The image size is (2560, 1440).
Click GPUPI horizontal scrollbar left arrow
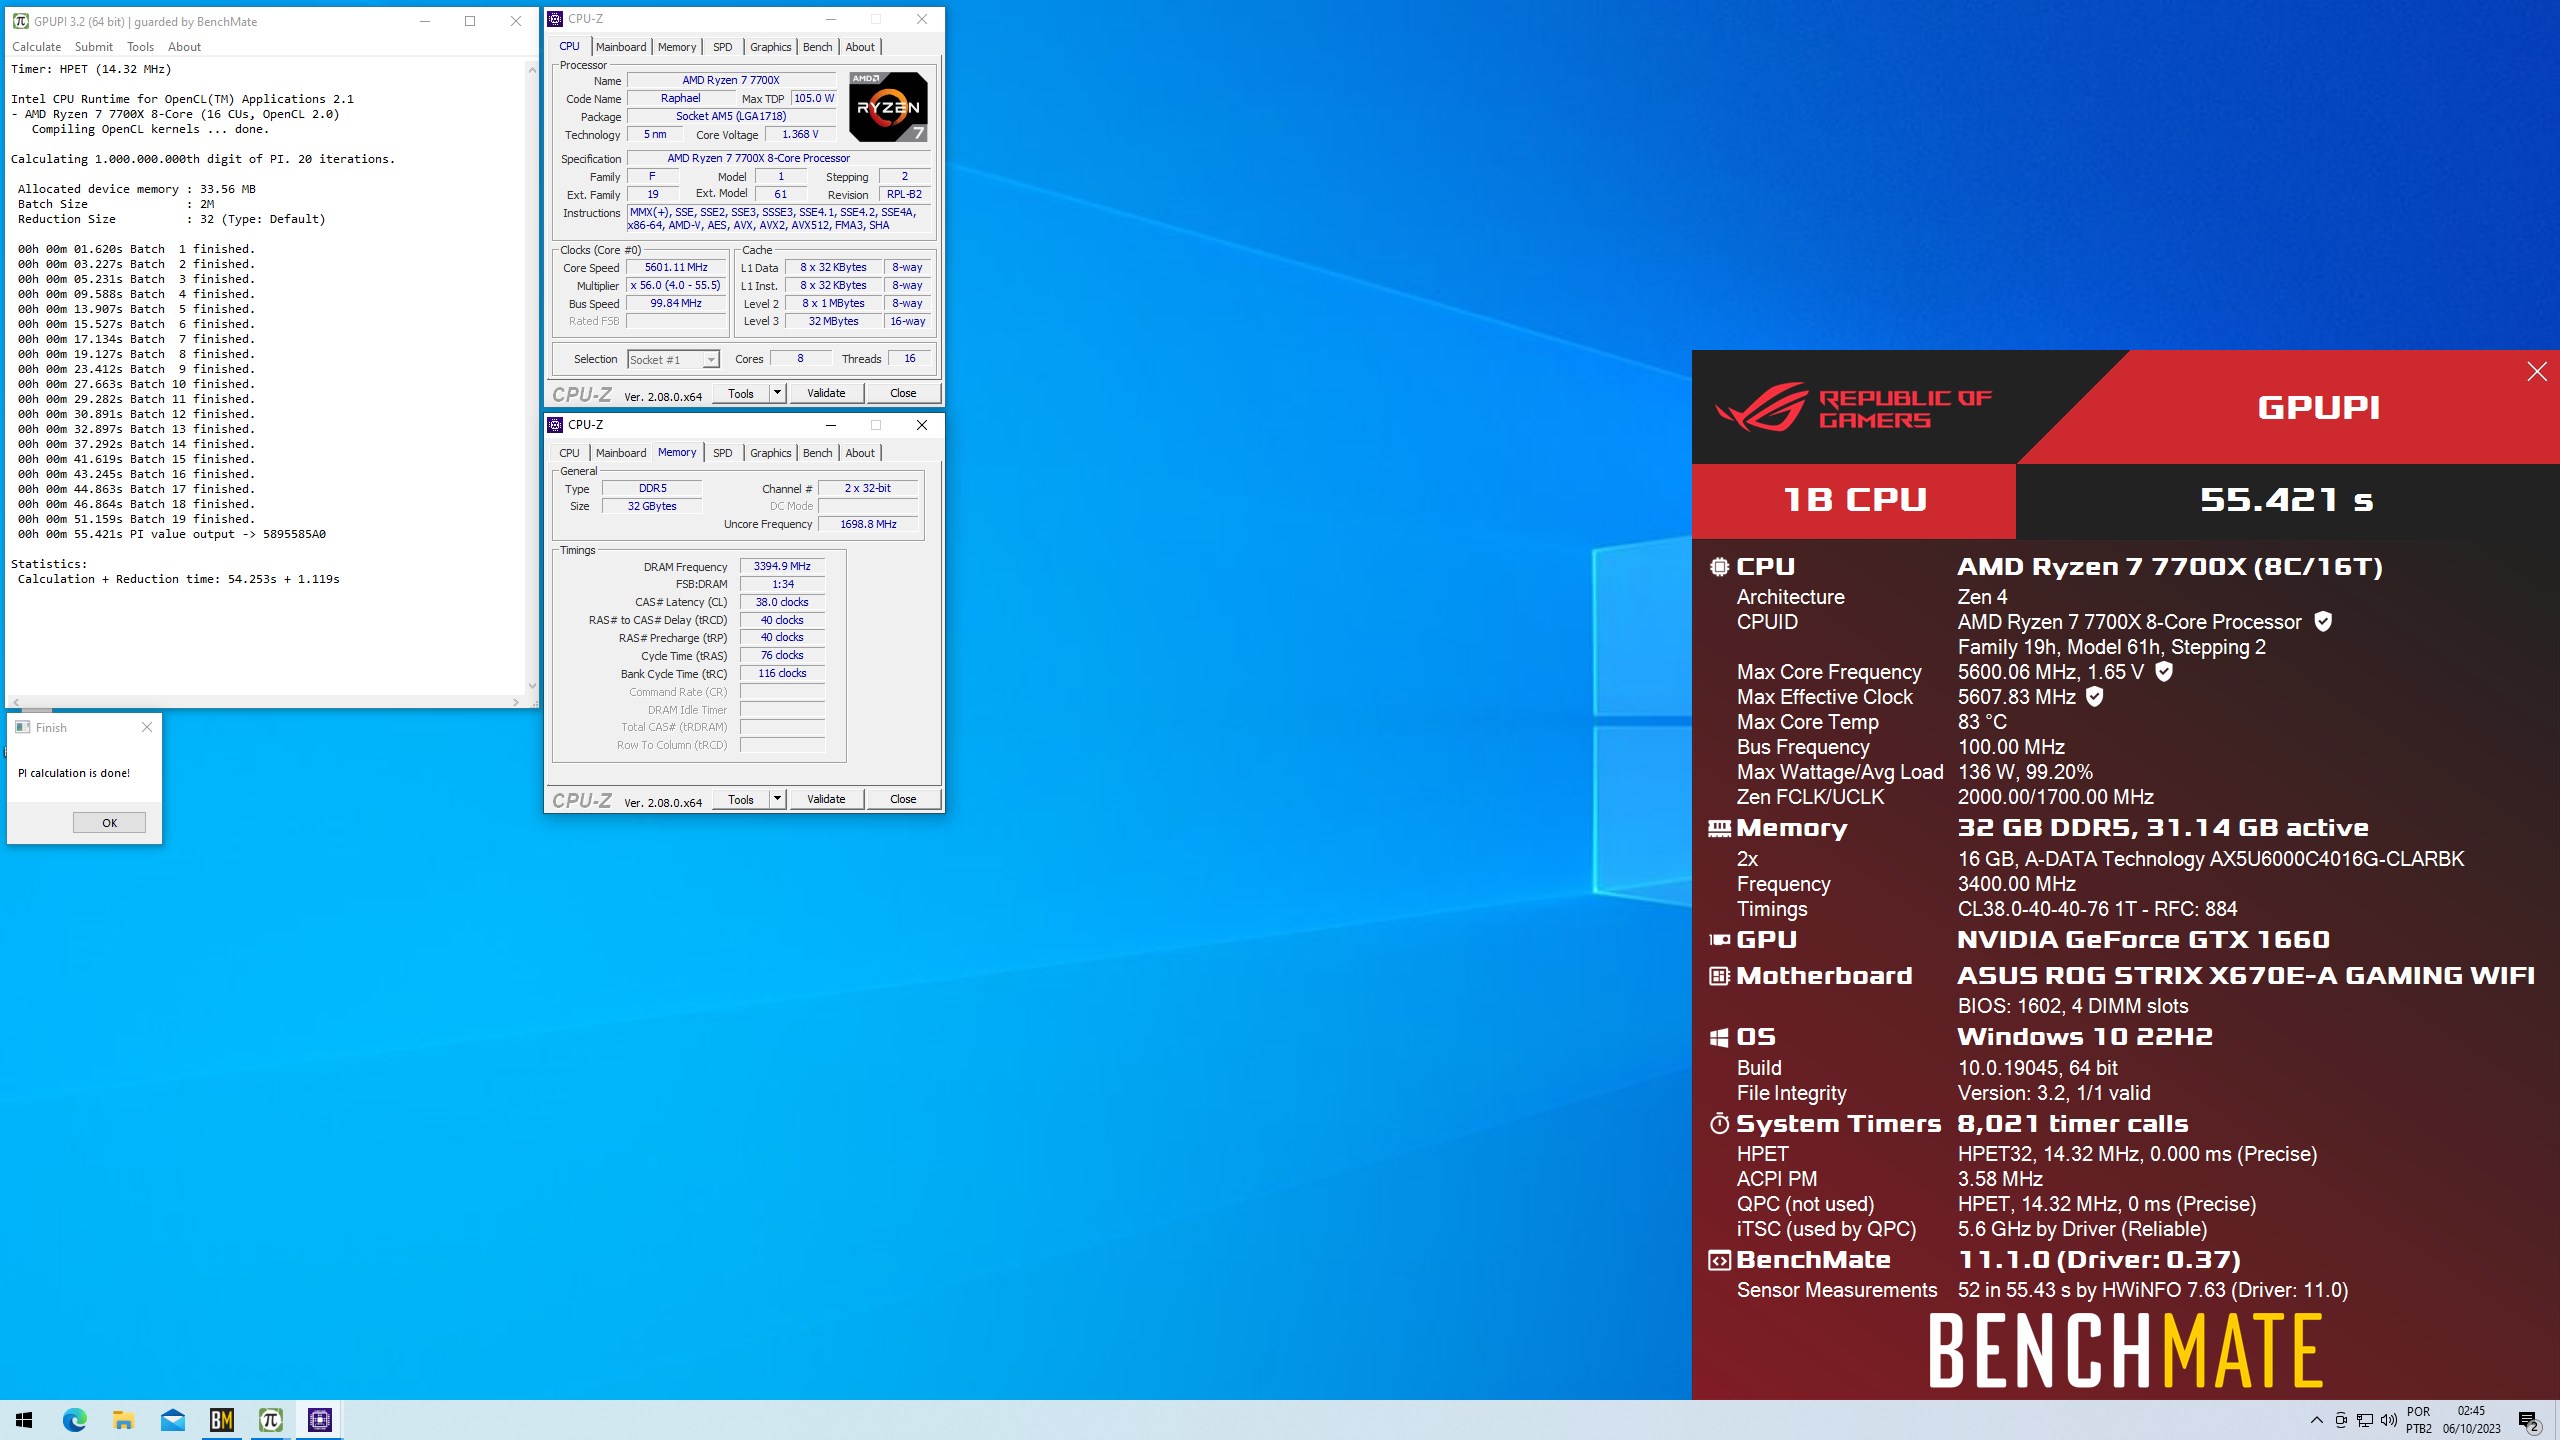(16, 702)
